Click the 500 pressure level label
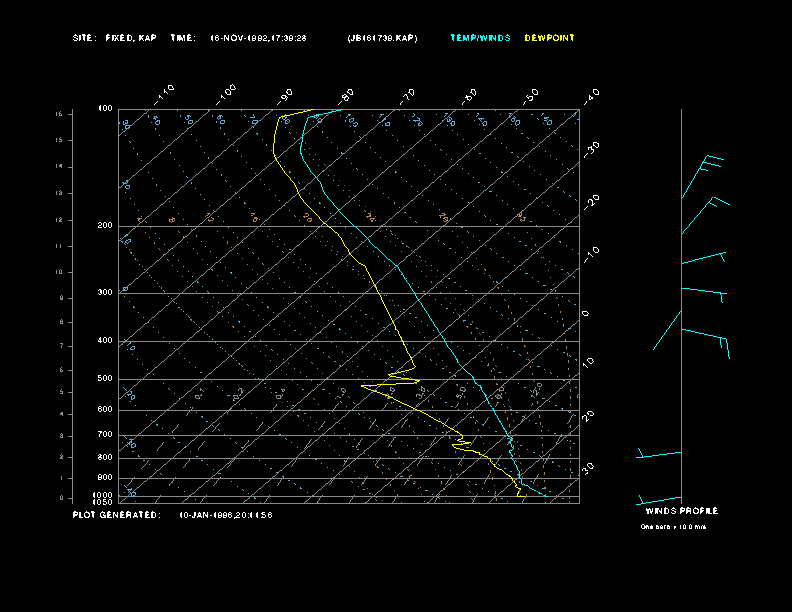Viewport: 792px width, 612px height. pos(105,379)
